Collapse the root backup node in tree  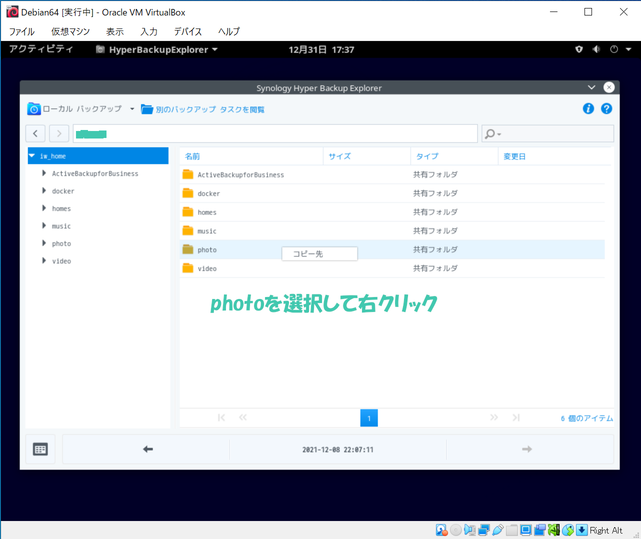pos(32,156)
